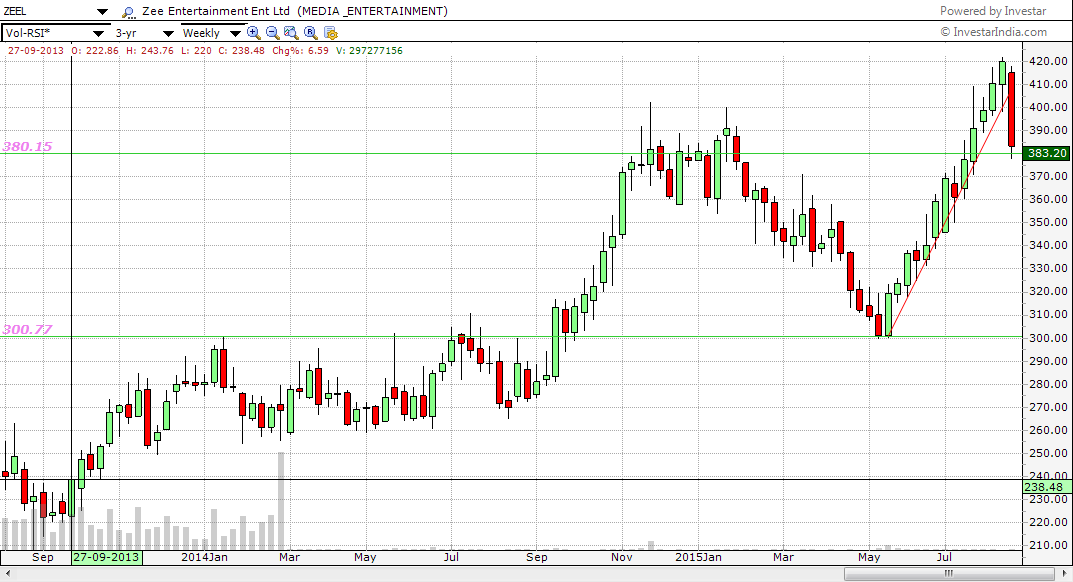Click the L: 220 low value
Viewport: 1073px width, 582px height.
pos(196,51)
